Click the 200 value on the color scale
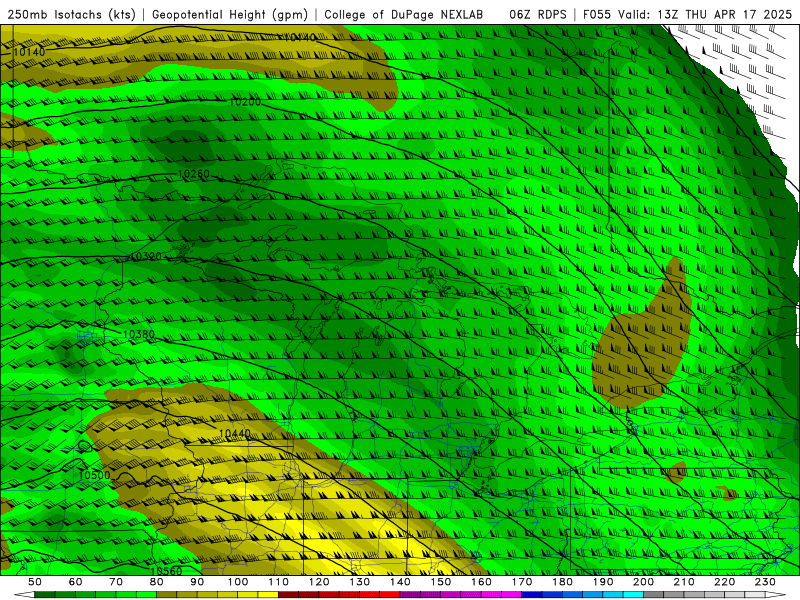The image size is (800, 600). point(643,582)
